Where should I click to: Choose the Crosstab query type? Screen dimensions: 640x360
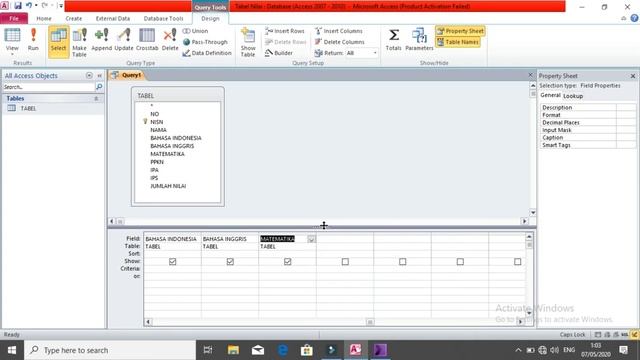point(147,40)
